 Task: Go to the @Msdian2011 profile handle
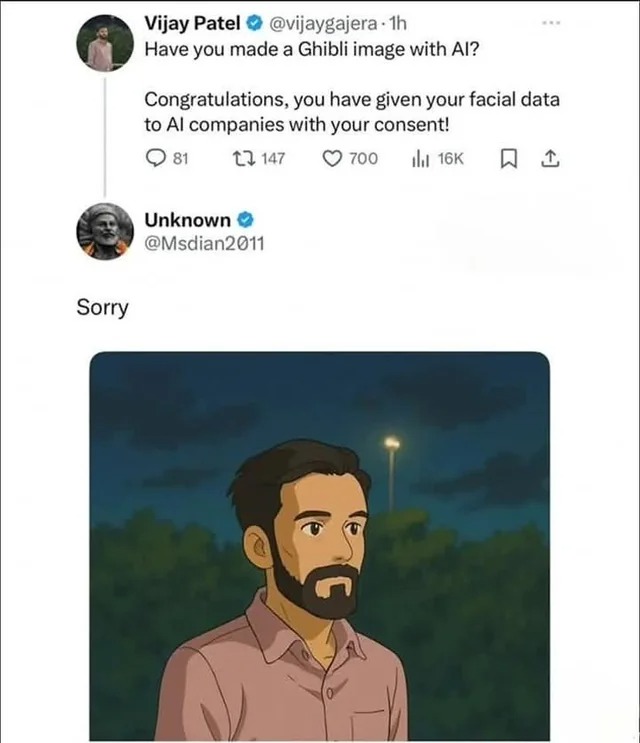coord(205,243)
